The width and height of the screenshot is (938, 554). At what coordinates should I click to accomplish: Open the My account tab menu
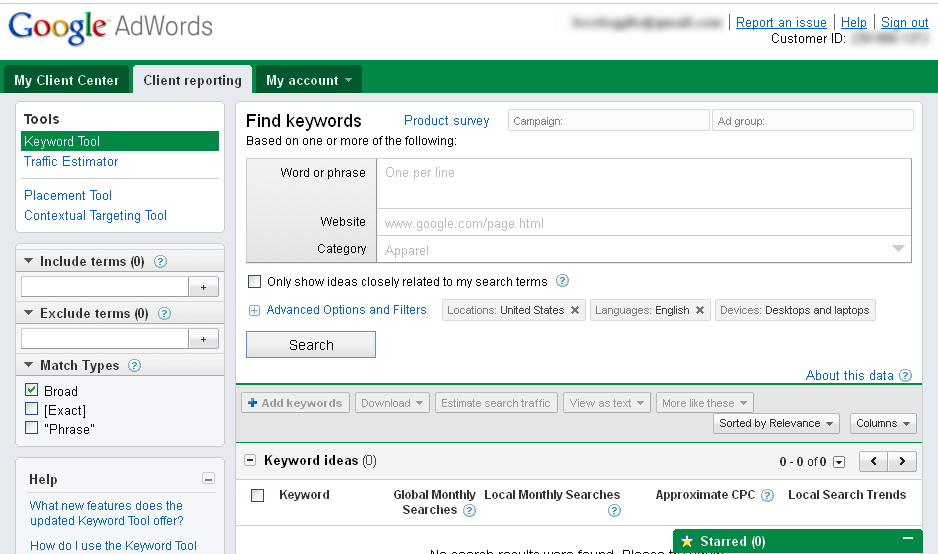pos(308,80)
